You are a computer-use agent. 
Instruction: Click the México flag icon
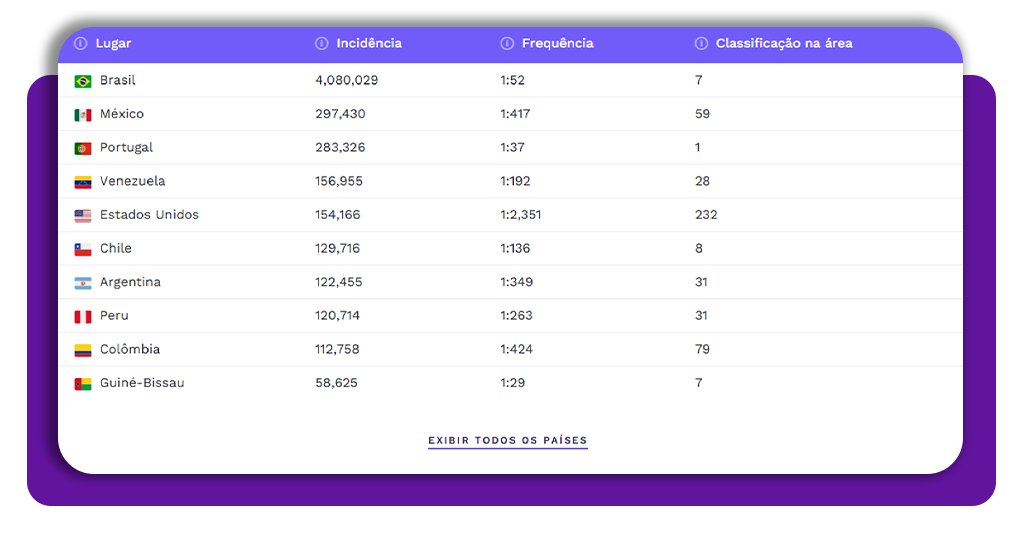point(83,115)
